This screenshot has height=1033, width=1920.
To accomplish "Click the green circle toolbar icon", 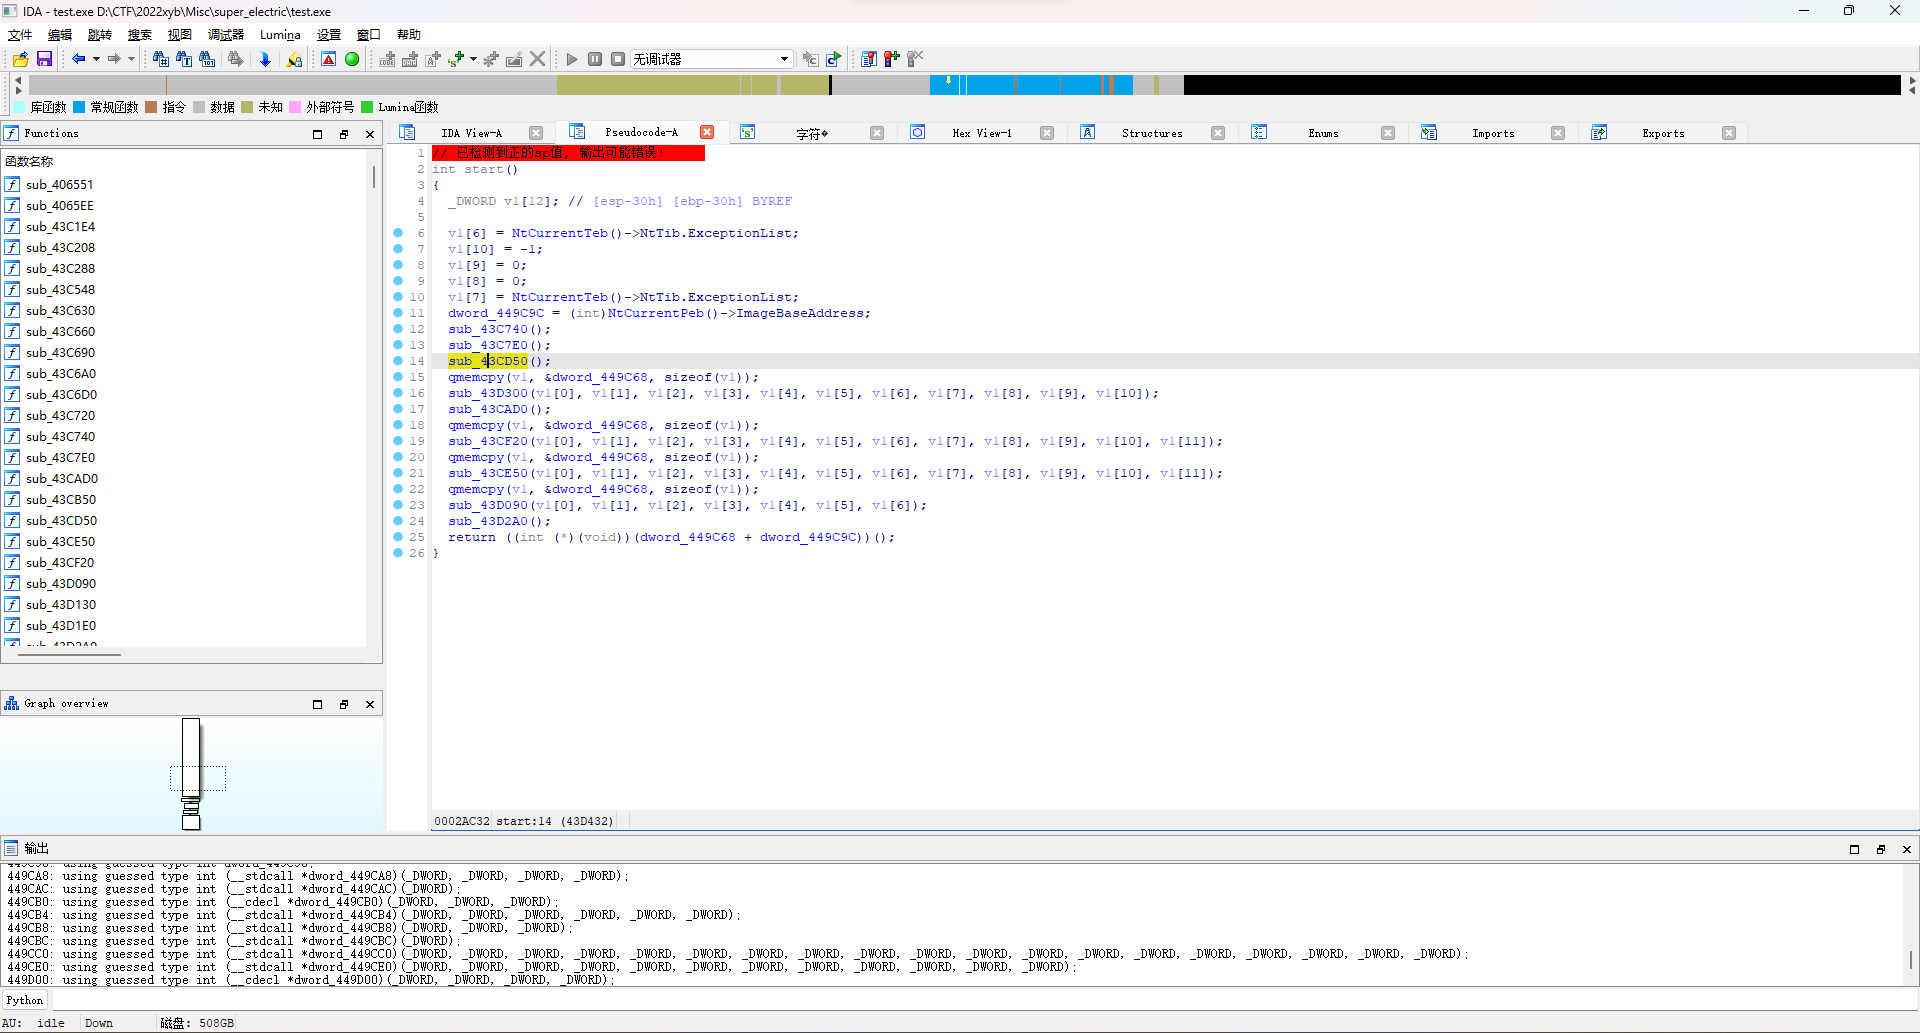I will [x=352, y=59].
